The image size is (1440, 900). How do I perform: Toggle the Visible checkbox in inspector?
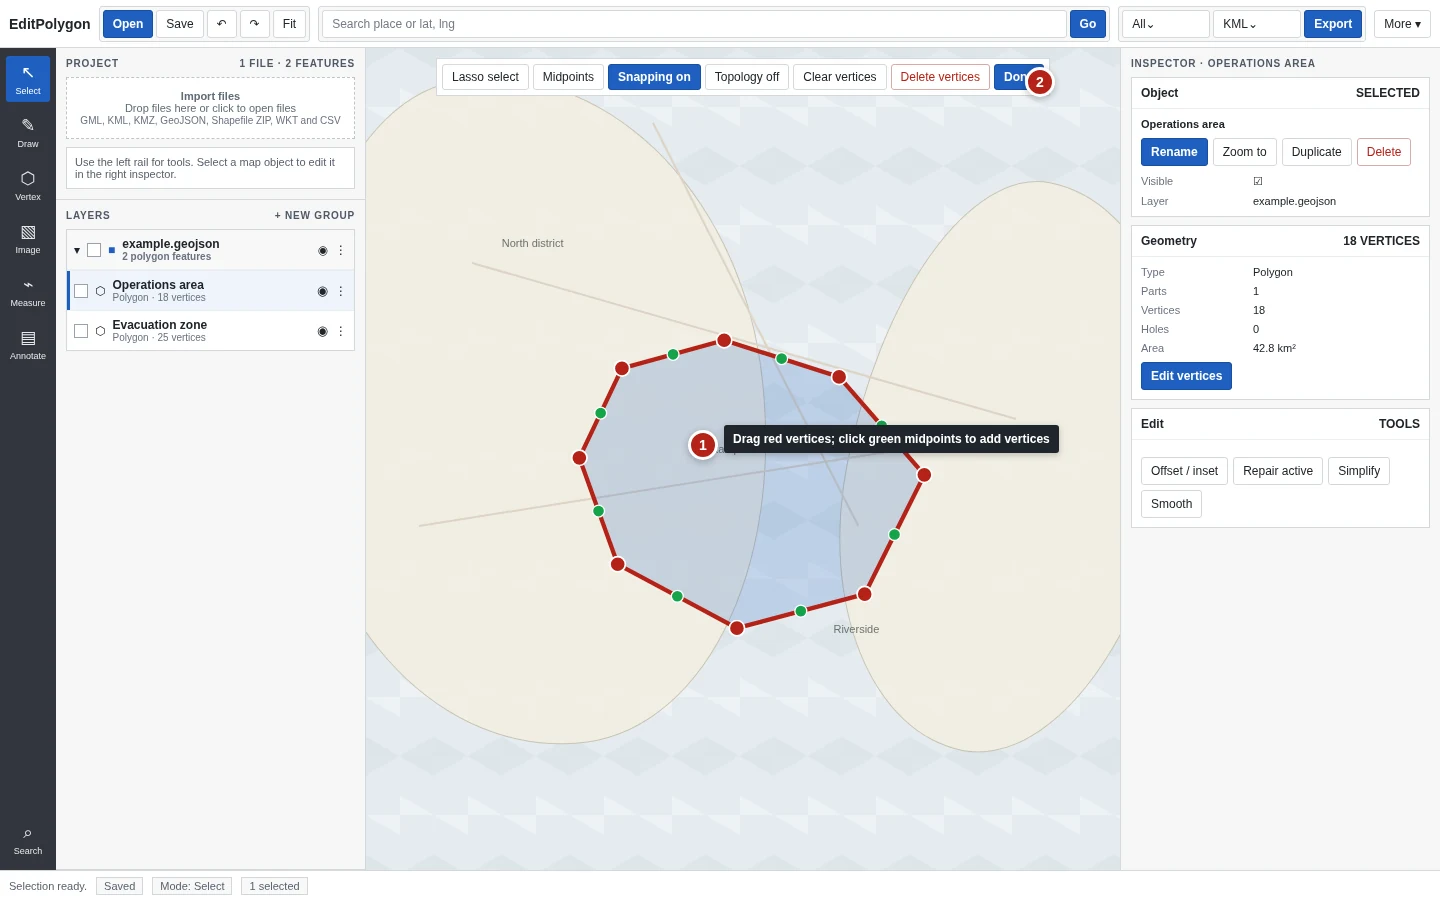[1258, 181]
